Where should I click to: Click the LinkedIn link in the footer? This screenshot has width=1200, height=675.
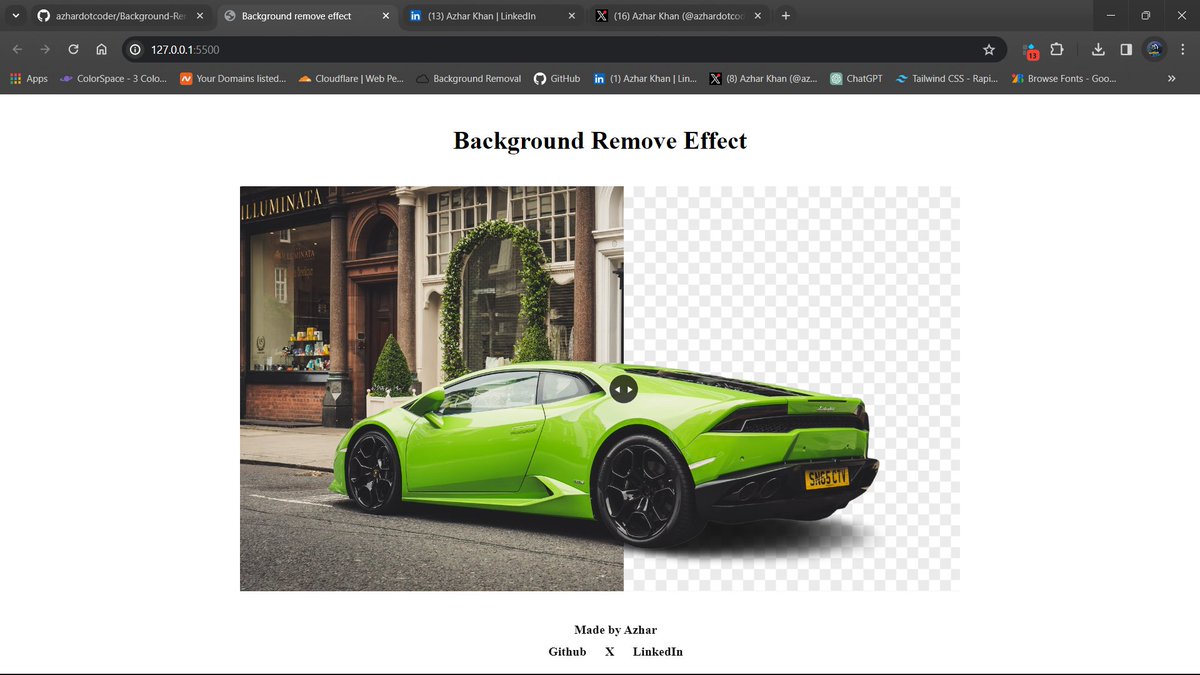[x=657, y=651]
